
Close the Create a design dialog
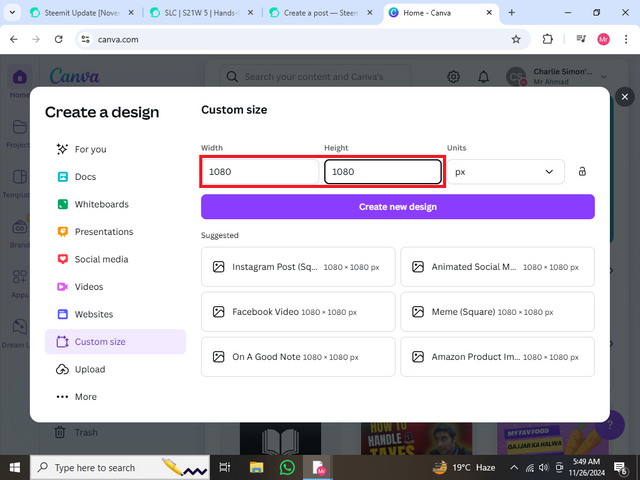point(624,97)
